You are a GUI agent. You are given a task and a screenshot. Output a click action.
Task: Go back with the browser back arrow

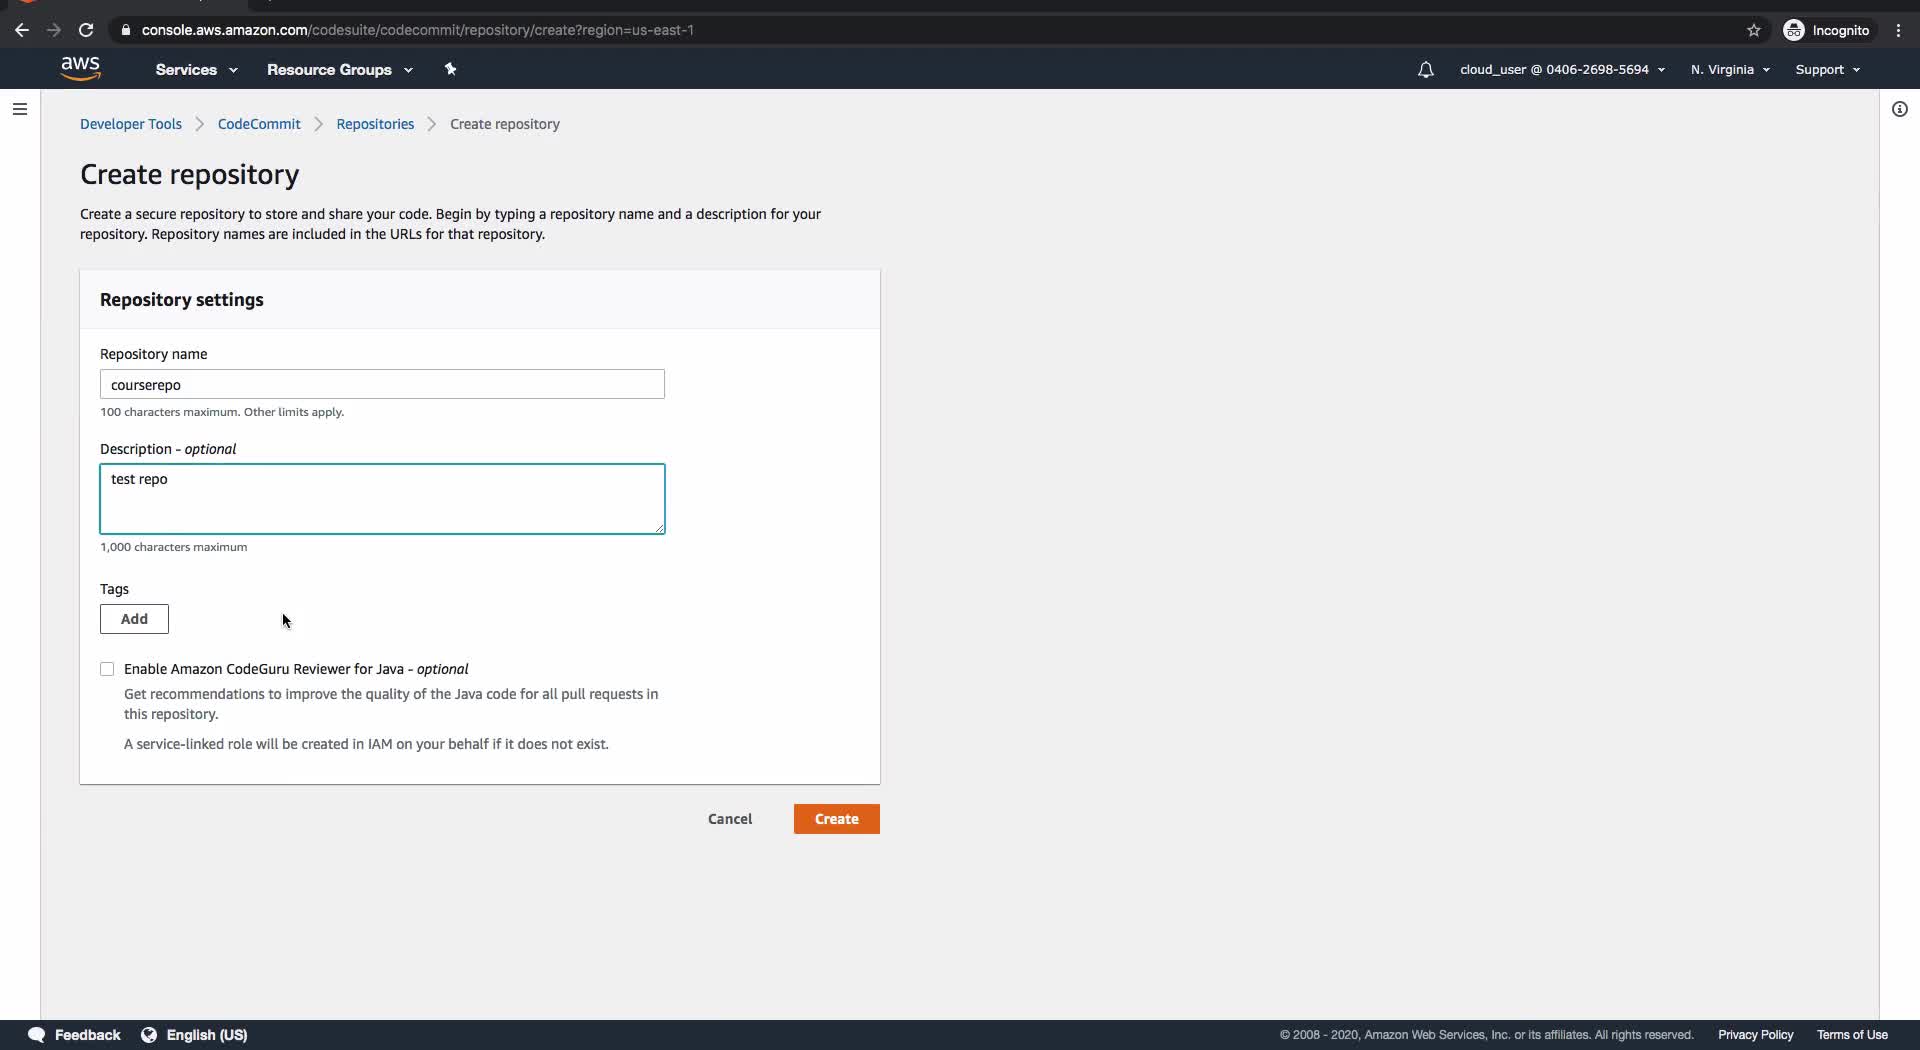[x=22, y=30]
